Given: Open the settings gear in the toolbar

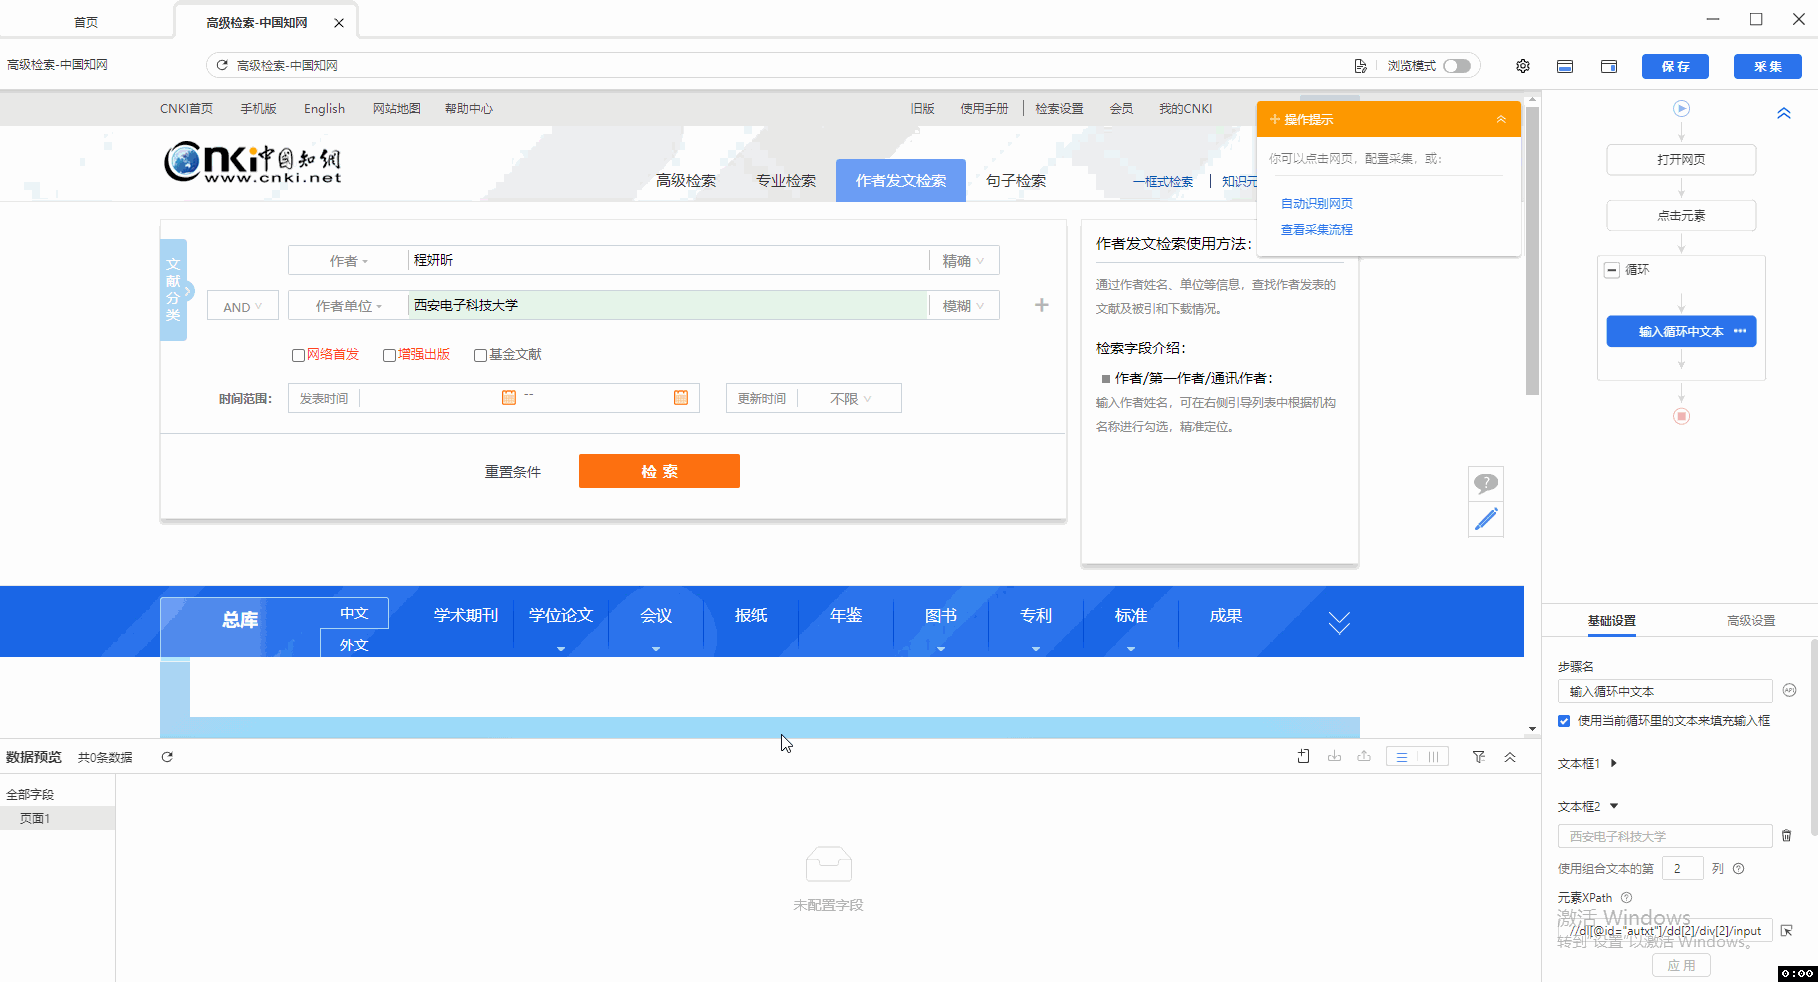Looking at the screenshot, I should pos(1522,66).
